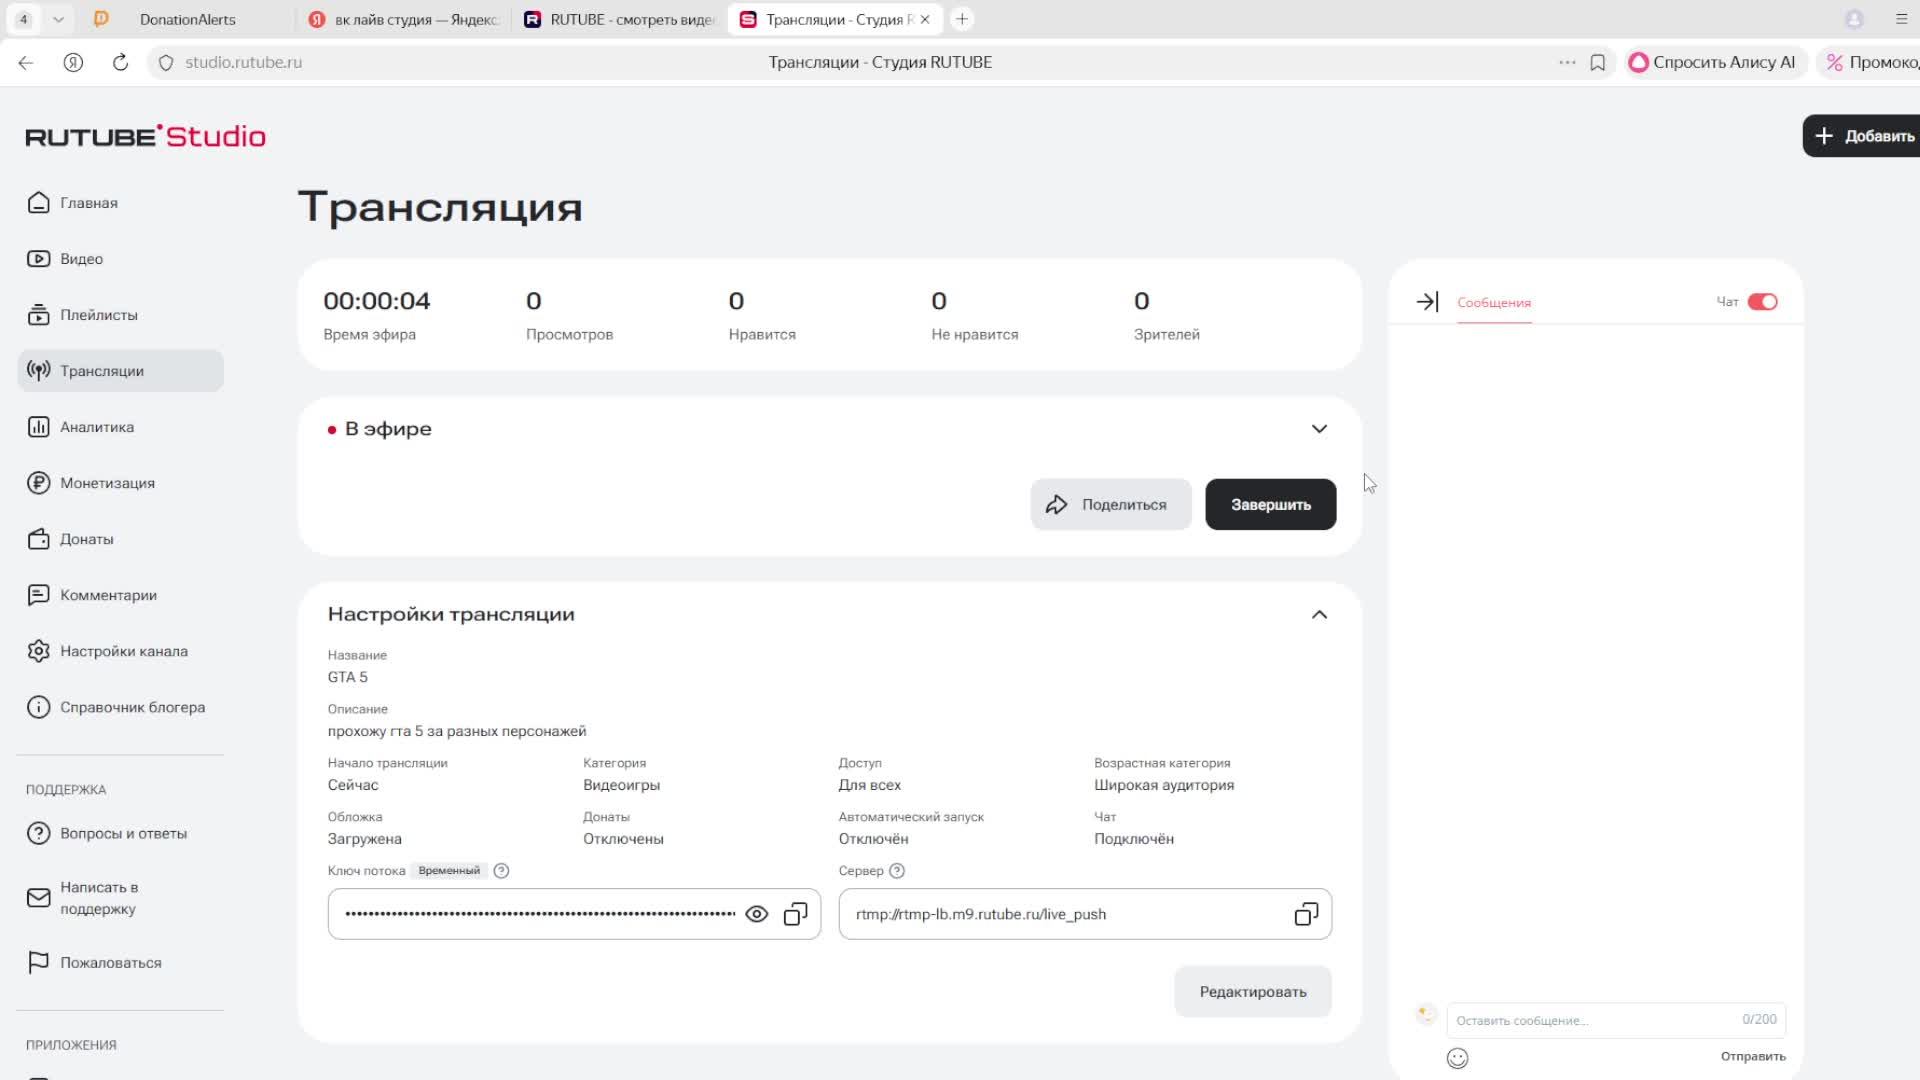1920x1080 pixels.
Task: Switch to the DonationAlerts browser tab
Action: (x=187, y=19)
